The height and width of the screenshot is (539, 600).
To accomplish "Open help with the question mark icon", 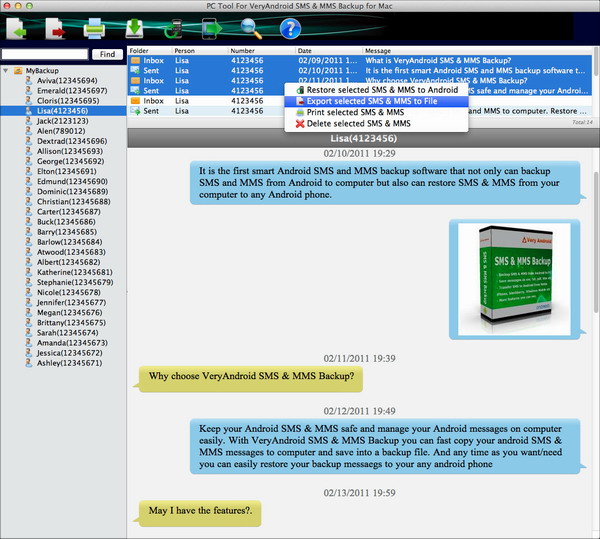I will [x=290, y=29].
